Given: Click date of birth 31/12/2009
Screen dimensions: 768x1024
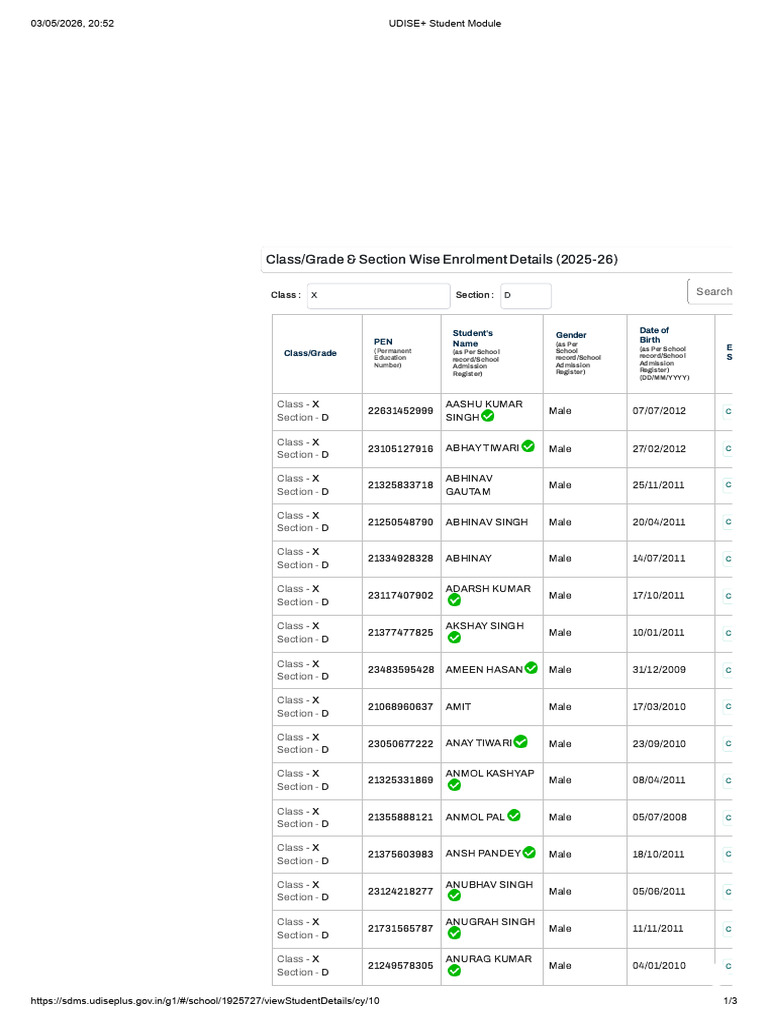Looking at the screenshot, I should click(659, 670).
